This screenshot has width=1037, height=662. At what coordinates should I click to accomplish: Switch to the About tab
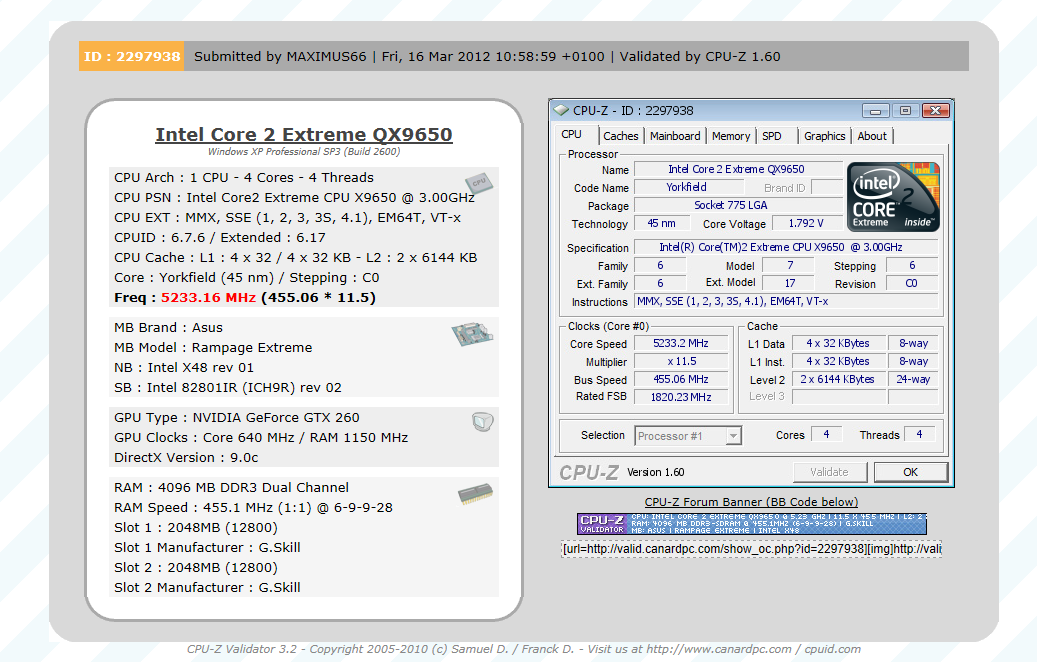click(872, 136)
